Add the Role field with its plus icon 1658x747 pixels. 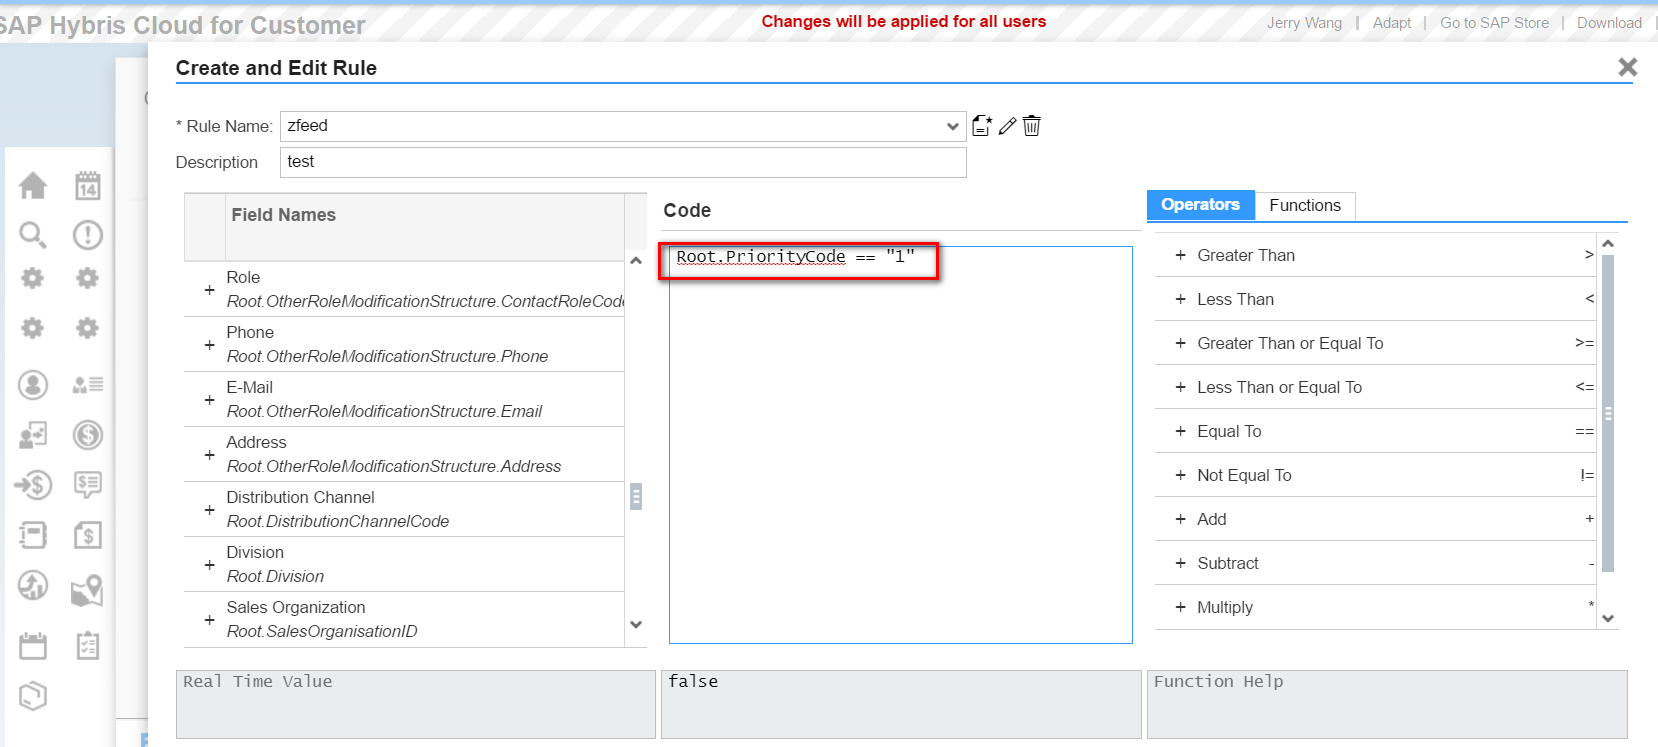pos(209,290)
